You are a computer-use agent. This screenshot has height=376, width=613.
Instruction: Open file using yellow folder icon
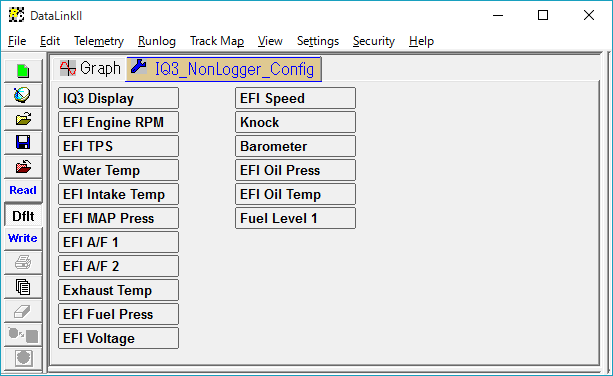[23, 119]
